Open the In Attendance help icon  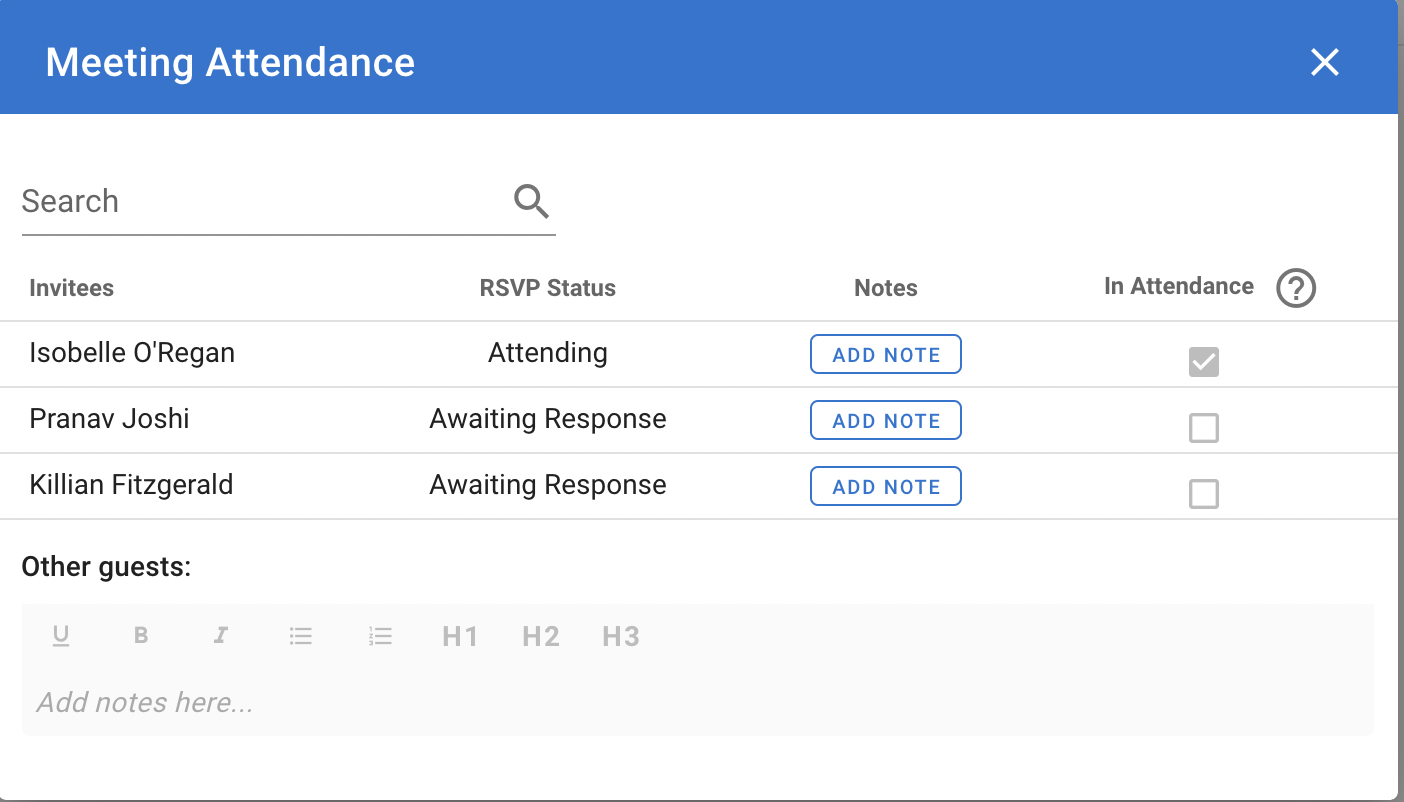(x=1296, y=289)
